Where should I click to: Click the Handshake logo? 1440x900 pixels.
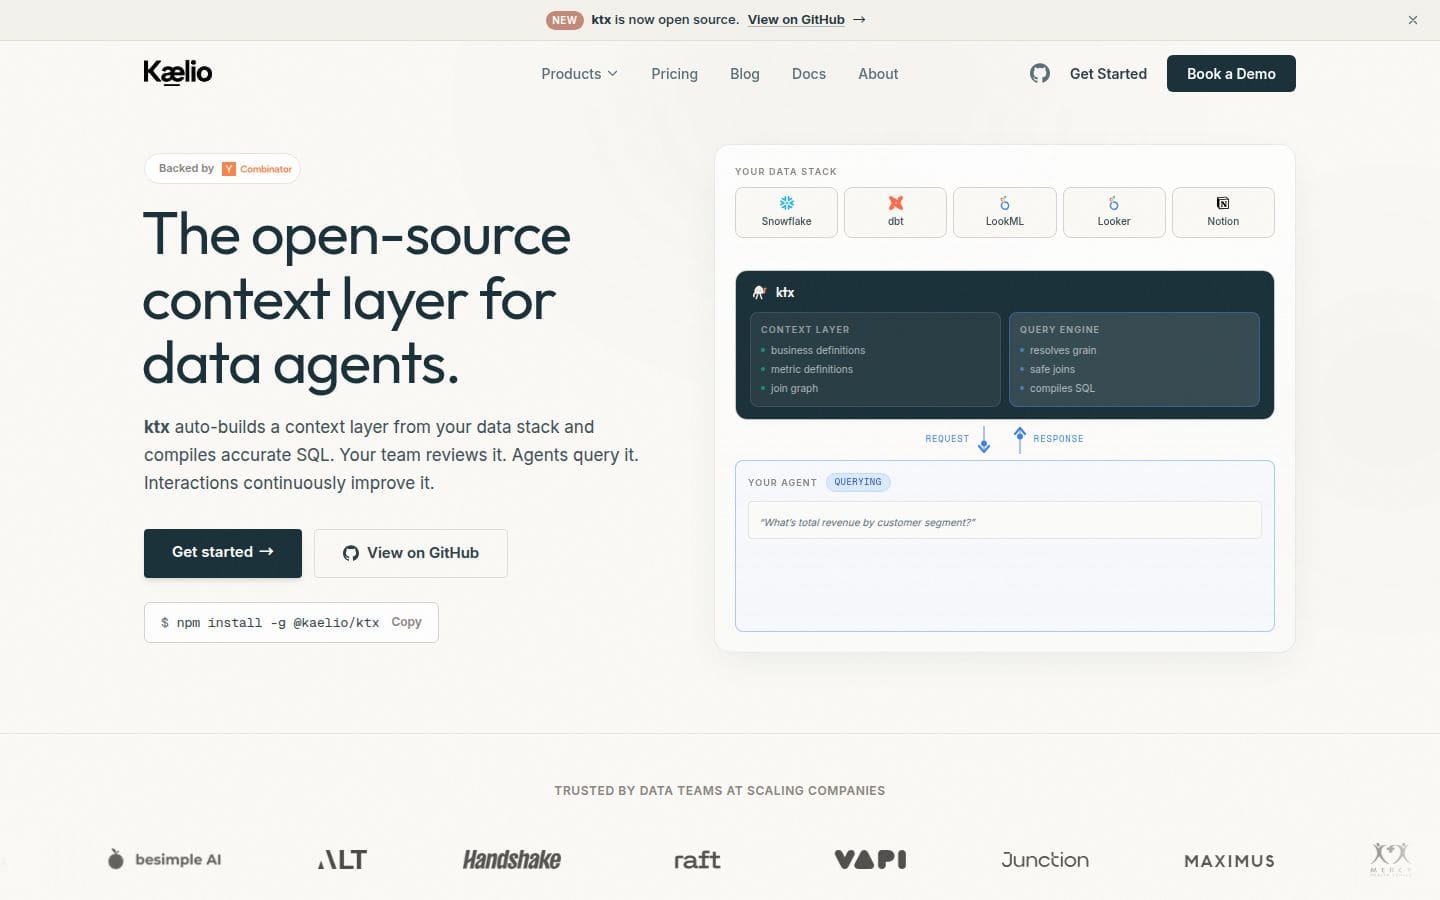[x=512, y=859]
